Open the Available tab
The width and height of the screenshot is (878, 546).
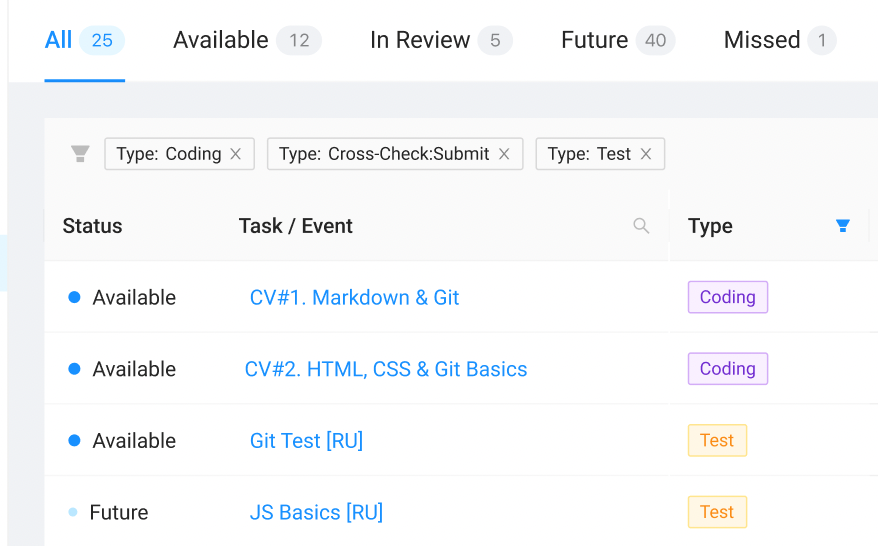click(x=247, y=40)
